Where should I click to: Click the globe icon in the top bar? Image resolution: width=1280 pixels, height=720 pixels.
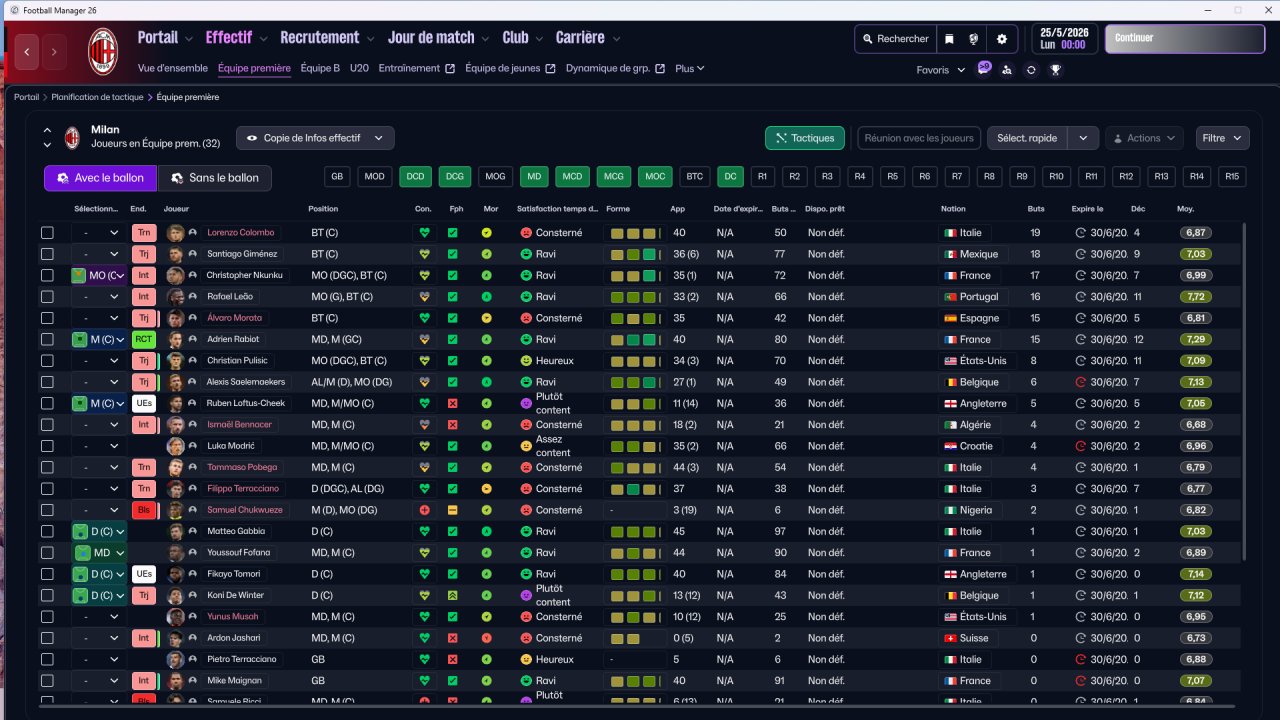click(x=973, y=39)
